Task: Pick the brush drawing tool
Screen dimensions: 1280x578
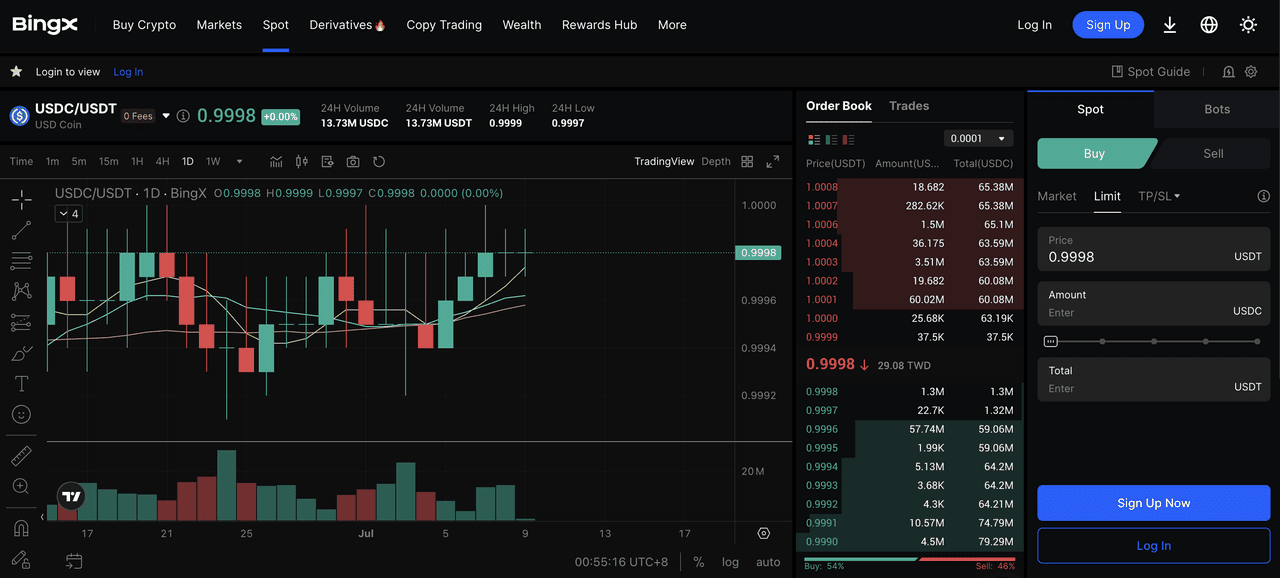Action: (21, 353)
